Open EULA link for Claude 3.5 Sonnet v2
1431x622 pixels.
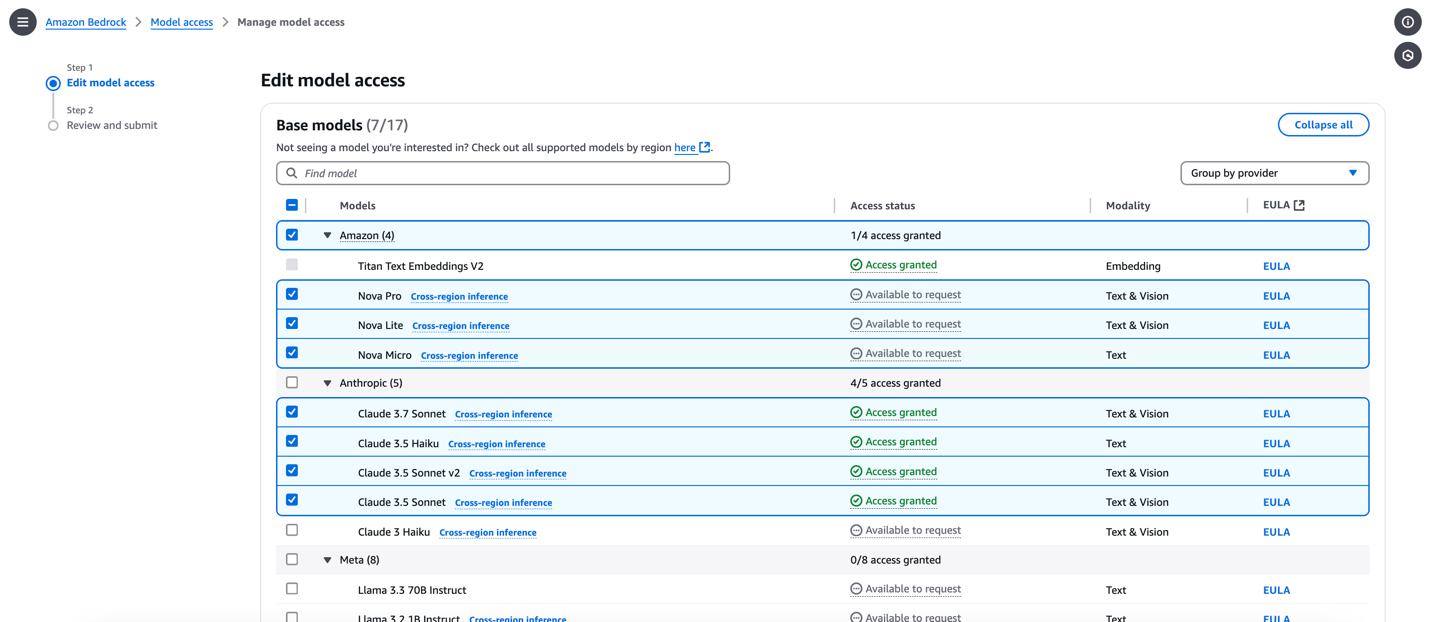[x=1276, y=473]
